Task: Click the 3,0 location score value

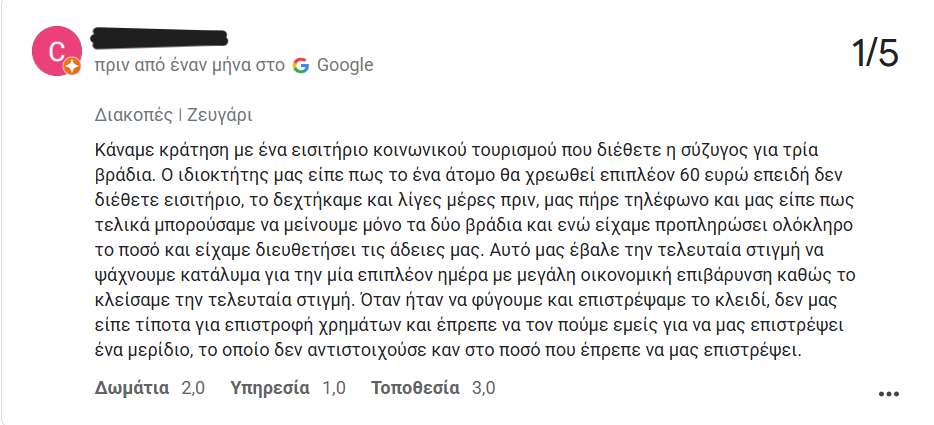Action: click(x=483, y=388)
